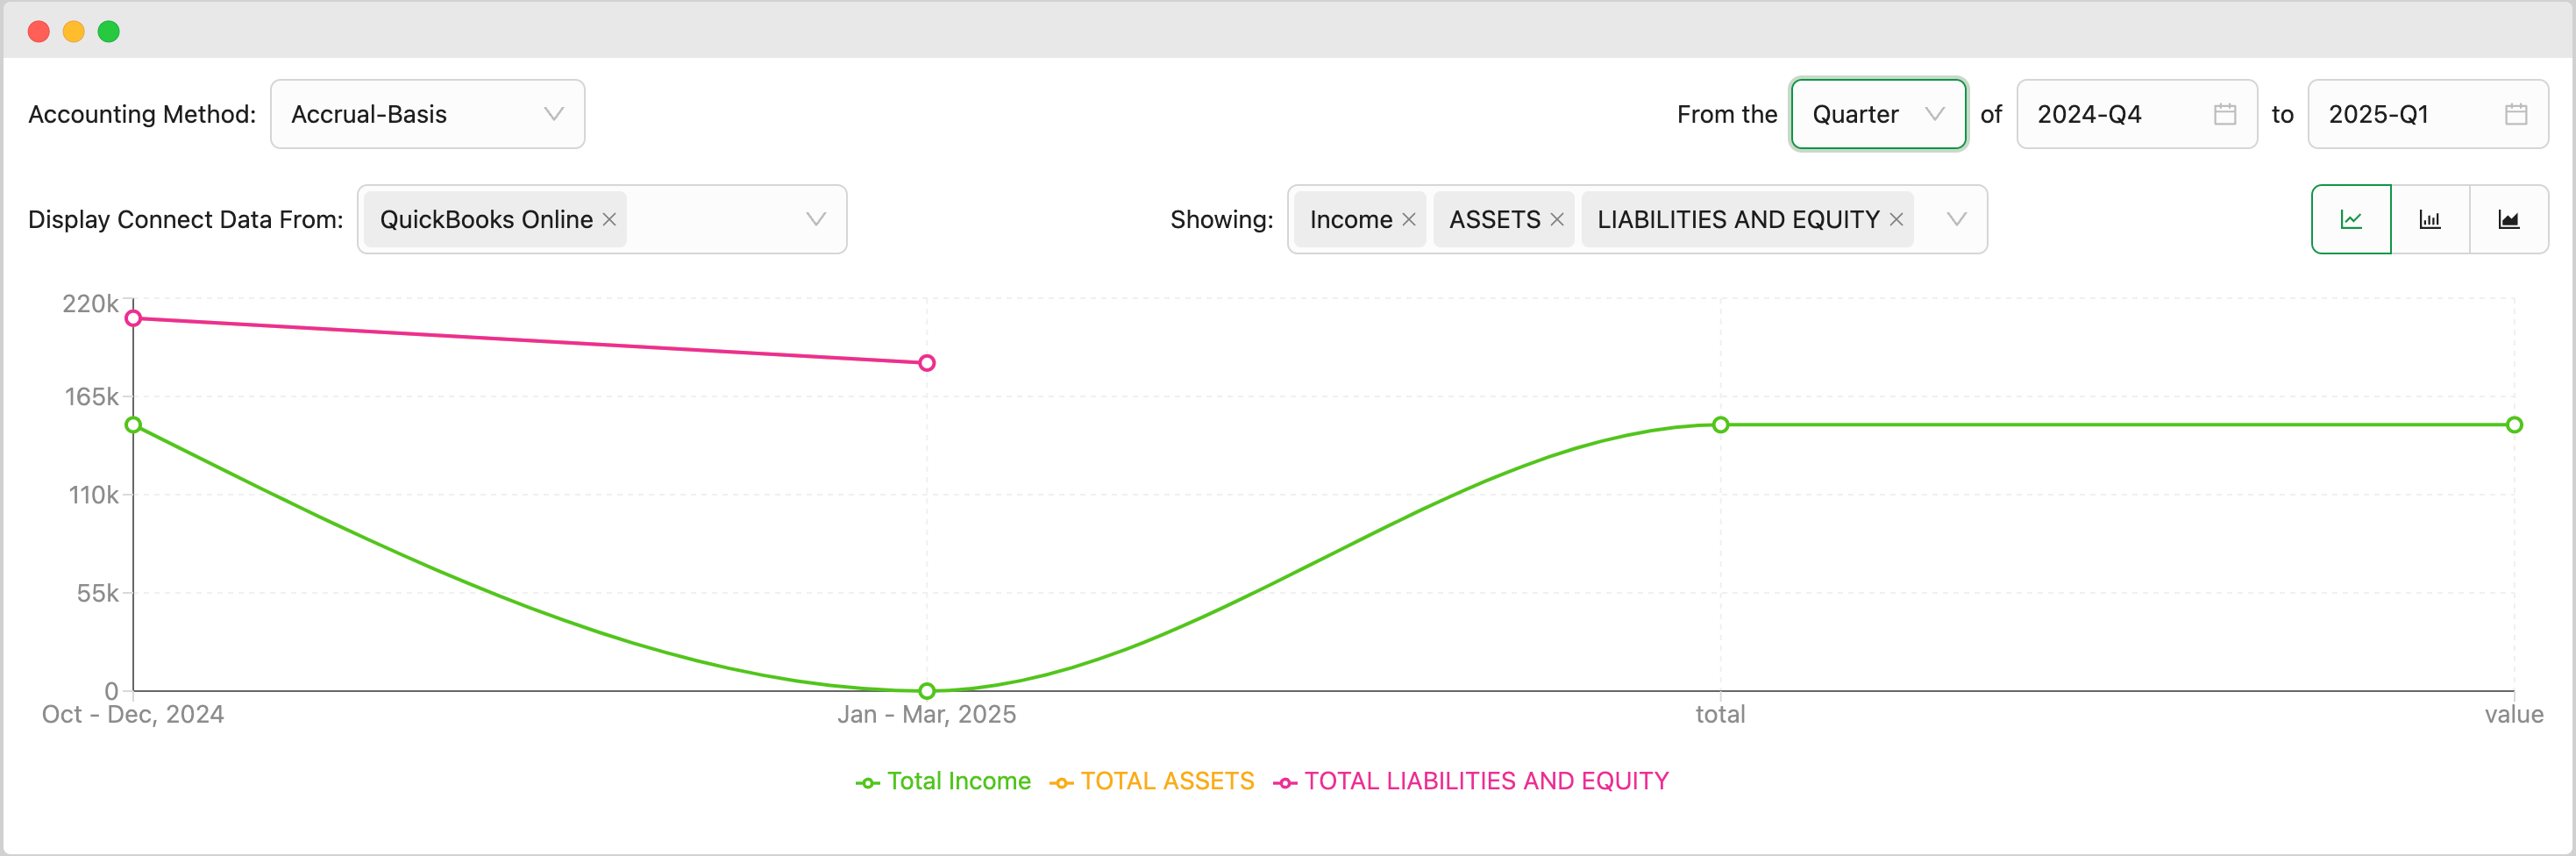Remove the ASSETS tag

pyautogui.click(x=1556, y=219)
